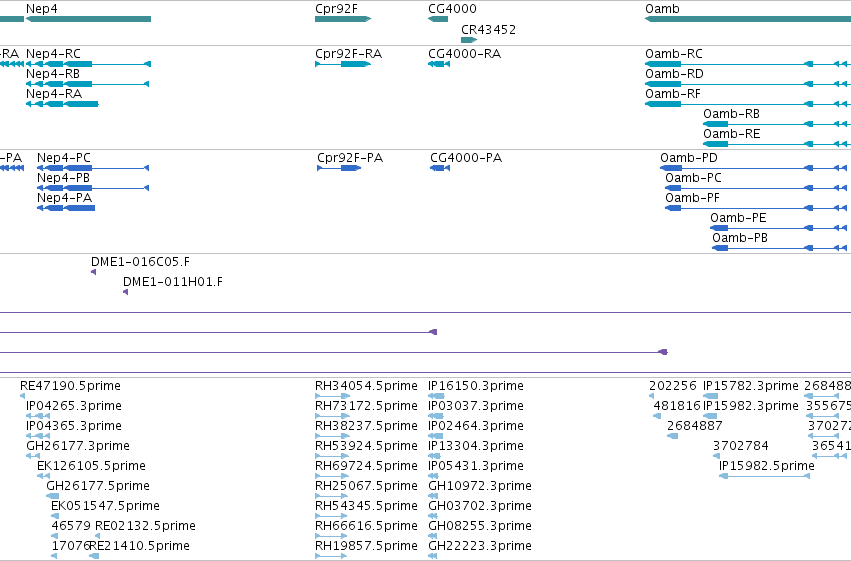Select the CG4000 gene feature
The image size is (851, 561).
(438, 19)
